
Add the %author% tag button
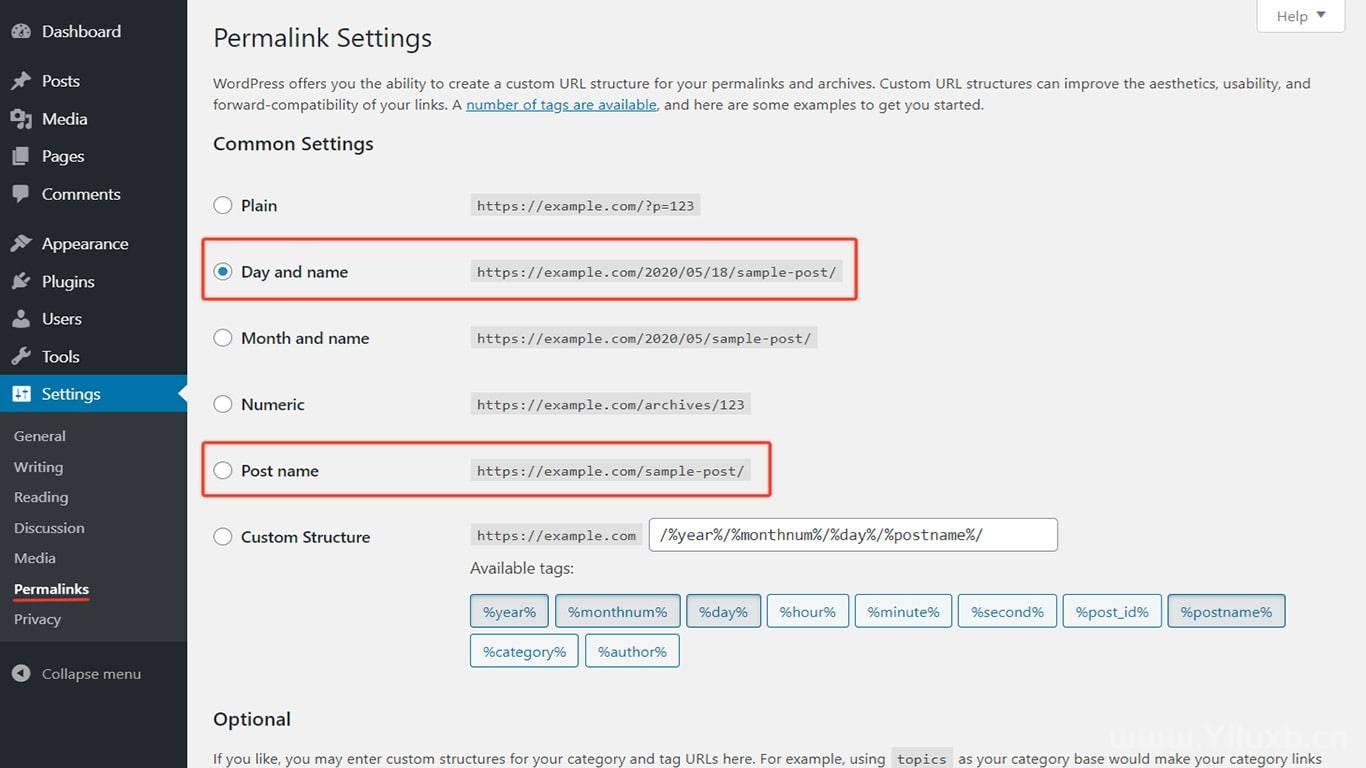(632, 652)
